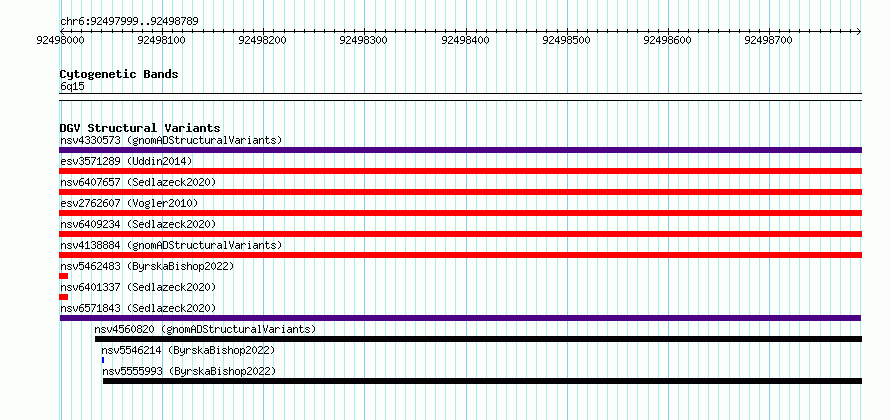Screen dimensions: 890x420
Task: Open nsv5462483 (ByrskaBishop2022) variant label
Action: [147, 266]
